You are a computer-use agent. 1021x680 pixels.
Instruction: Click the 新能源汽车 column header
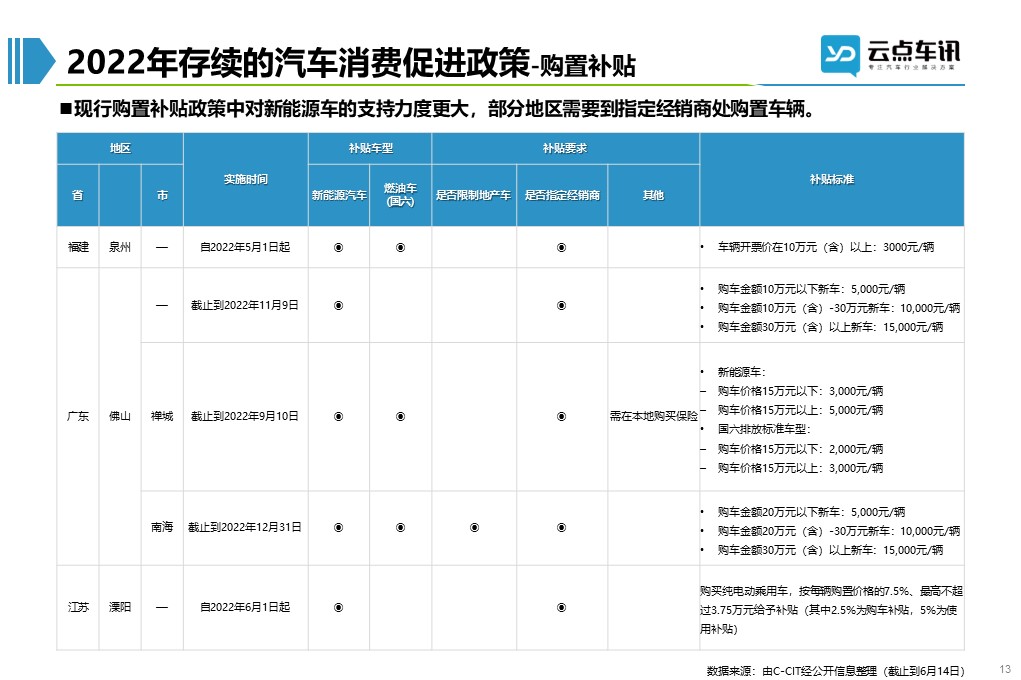pyautogui.click(x=339, y=195)
